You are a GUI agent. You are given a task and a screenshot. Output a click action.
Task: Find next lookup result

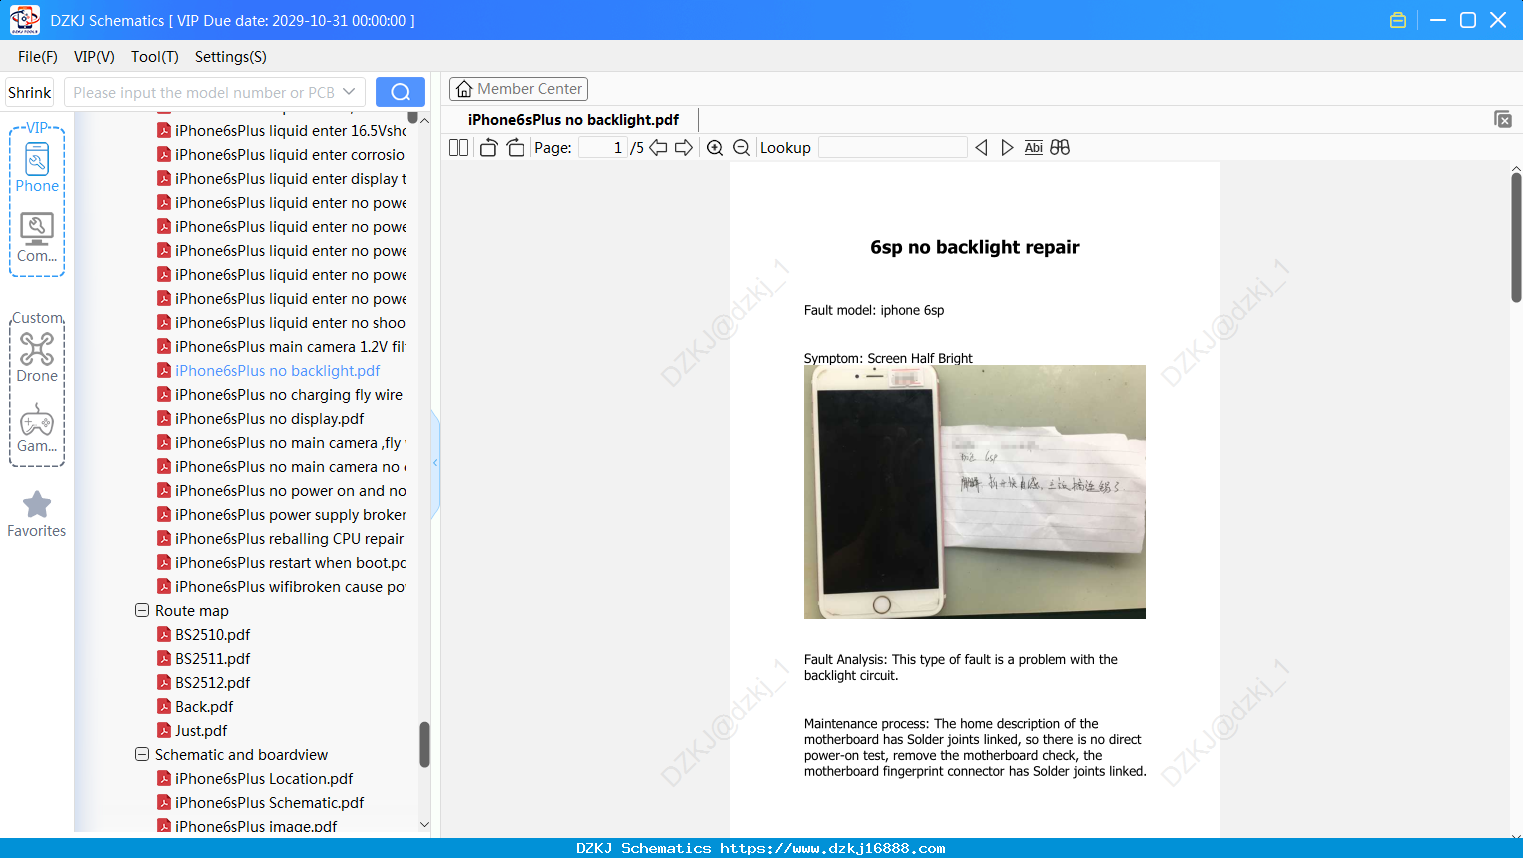point(1007,148)
